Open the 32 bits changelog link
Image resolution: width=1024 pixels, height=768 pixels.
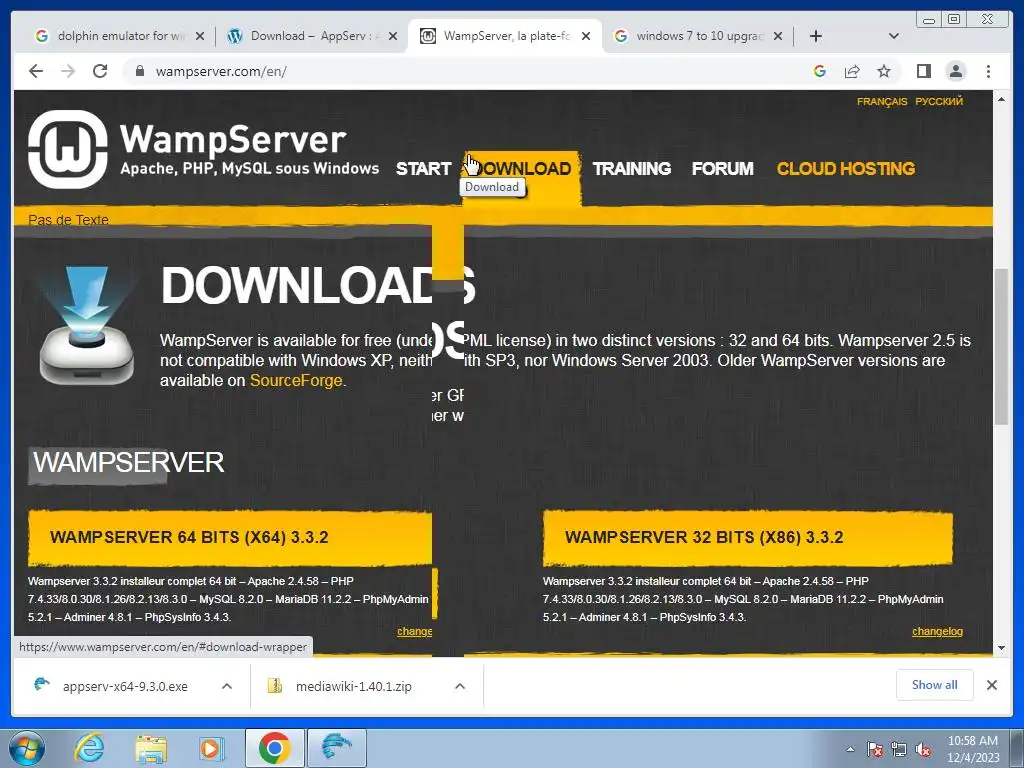(937, 632)
